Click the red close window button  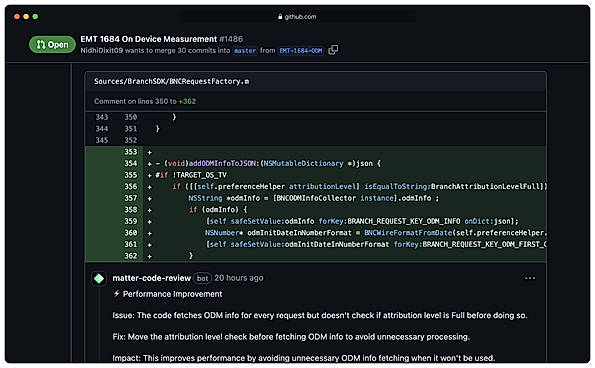click(x=17, y=17)
